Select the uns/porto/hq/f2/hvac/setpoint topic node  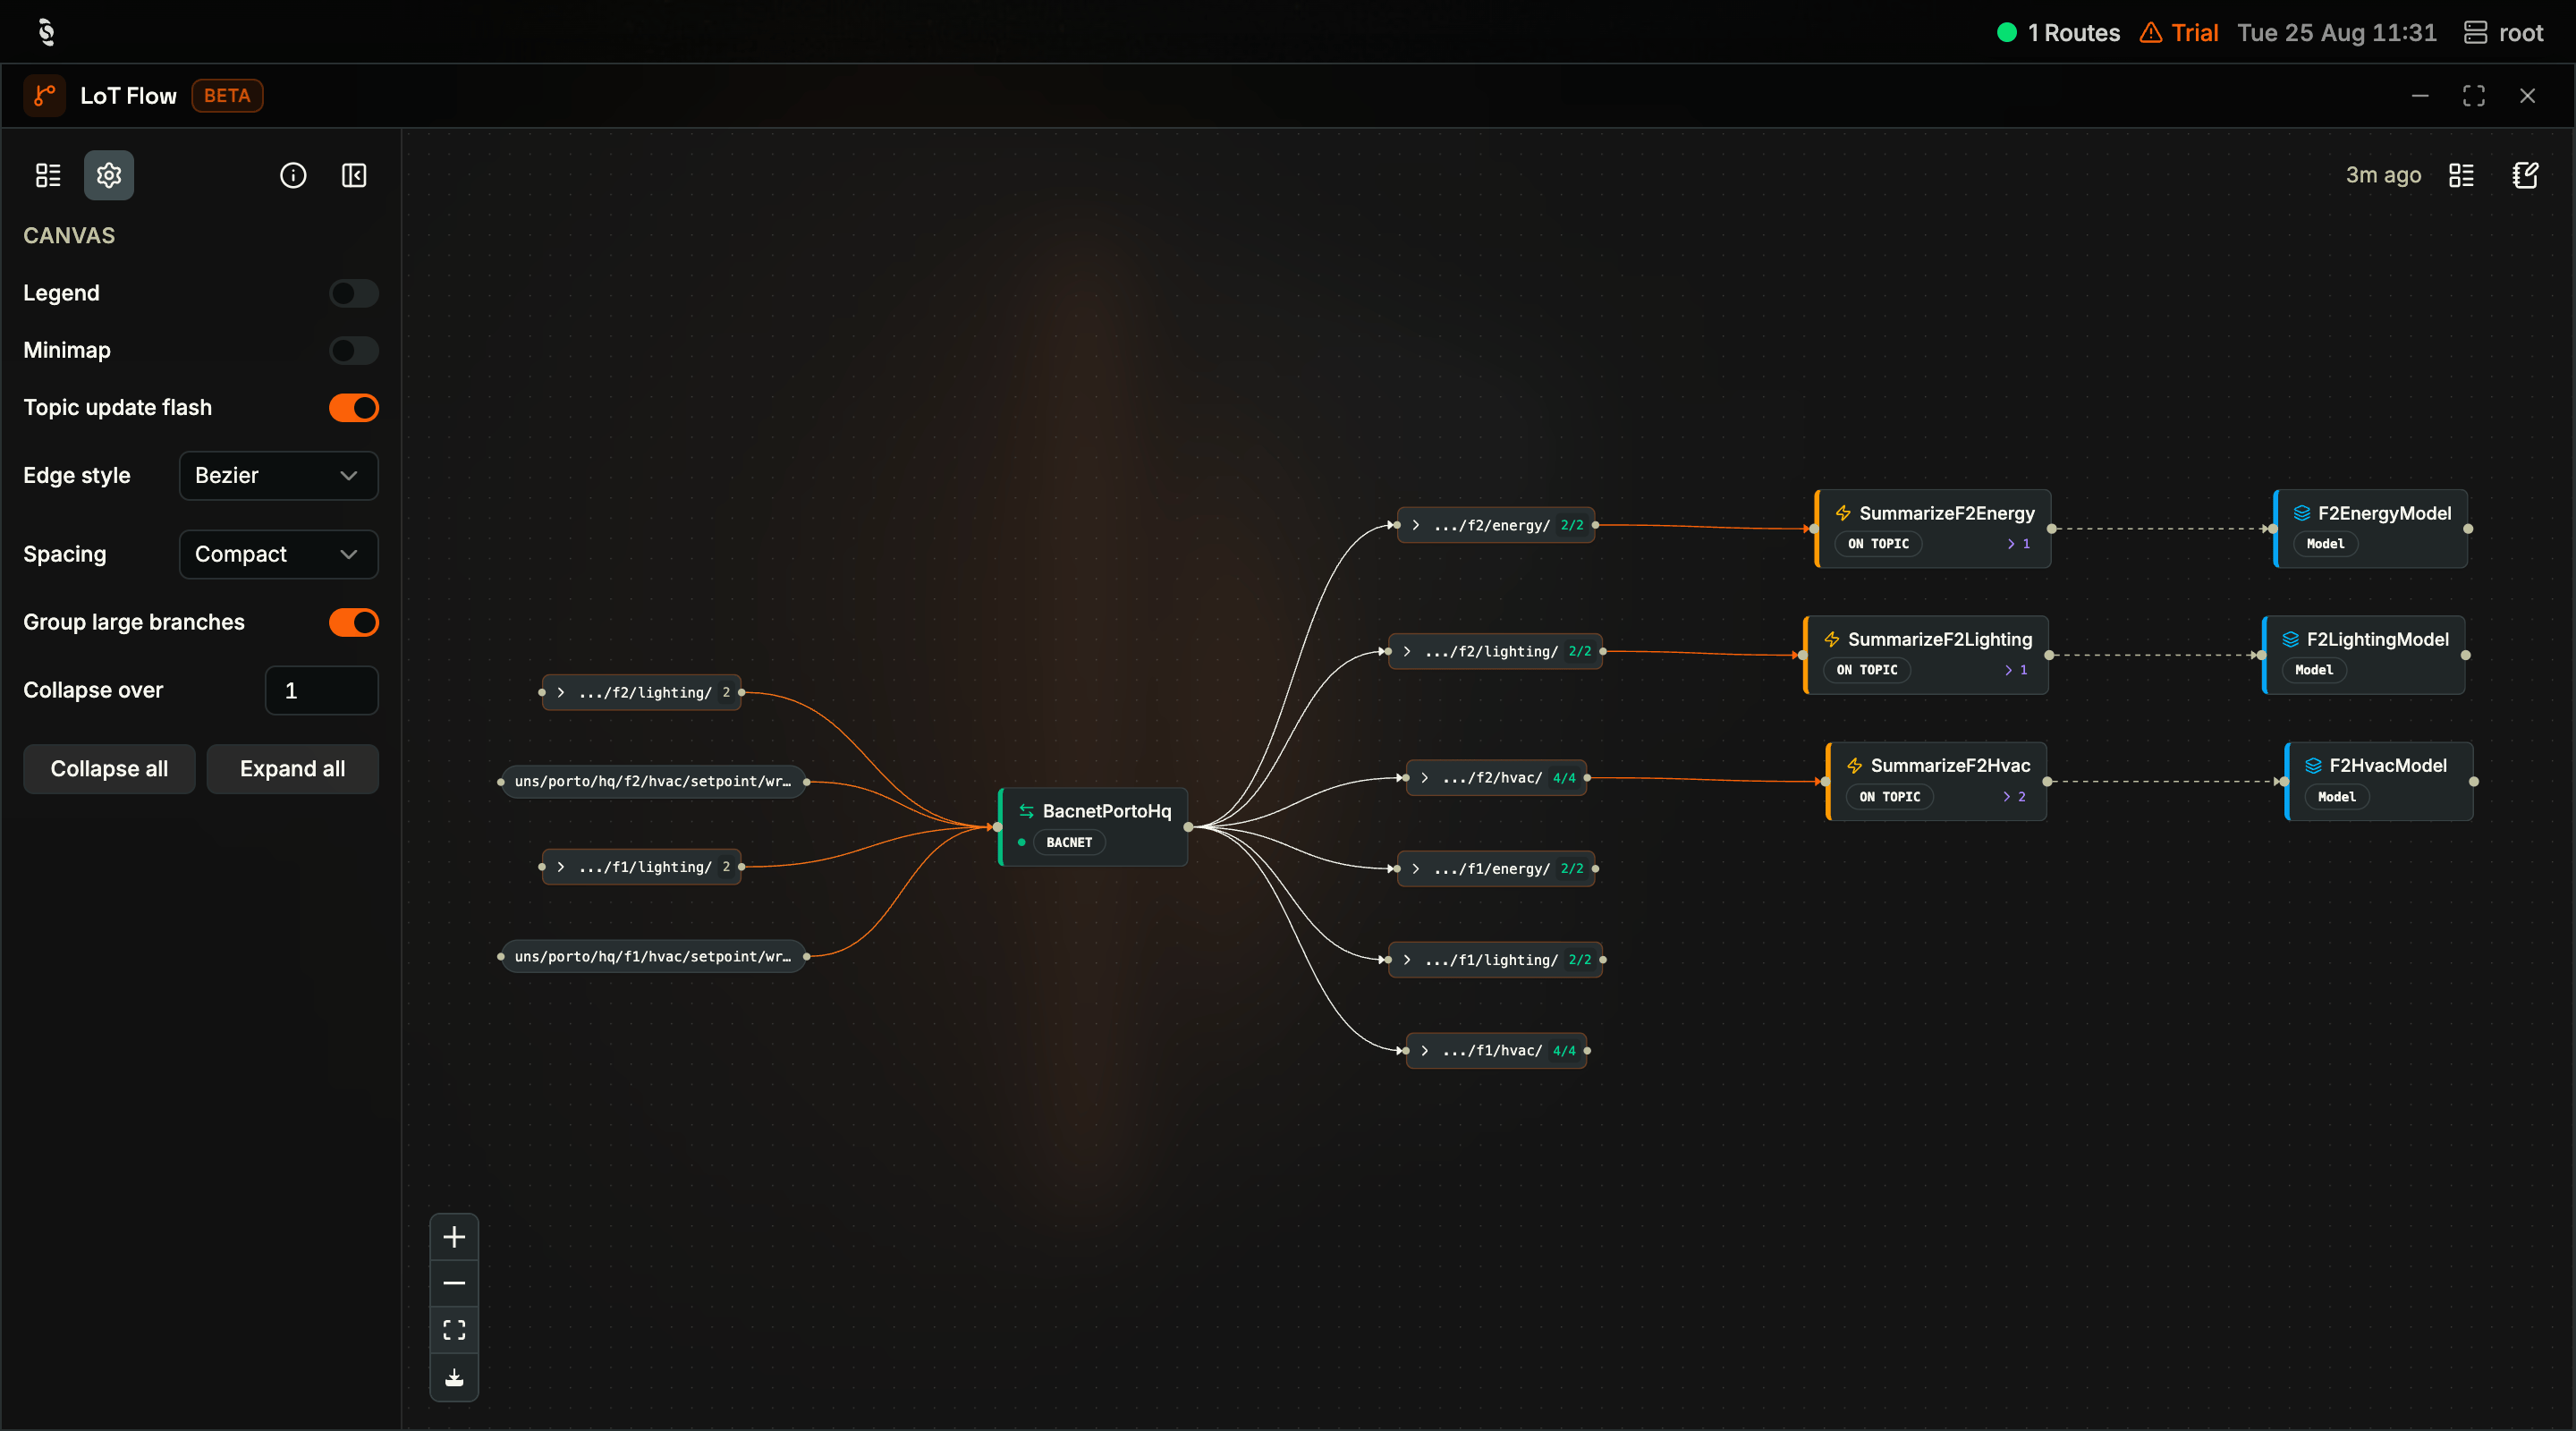click(653, 782)
